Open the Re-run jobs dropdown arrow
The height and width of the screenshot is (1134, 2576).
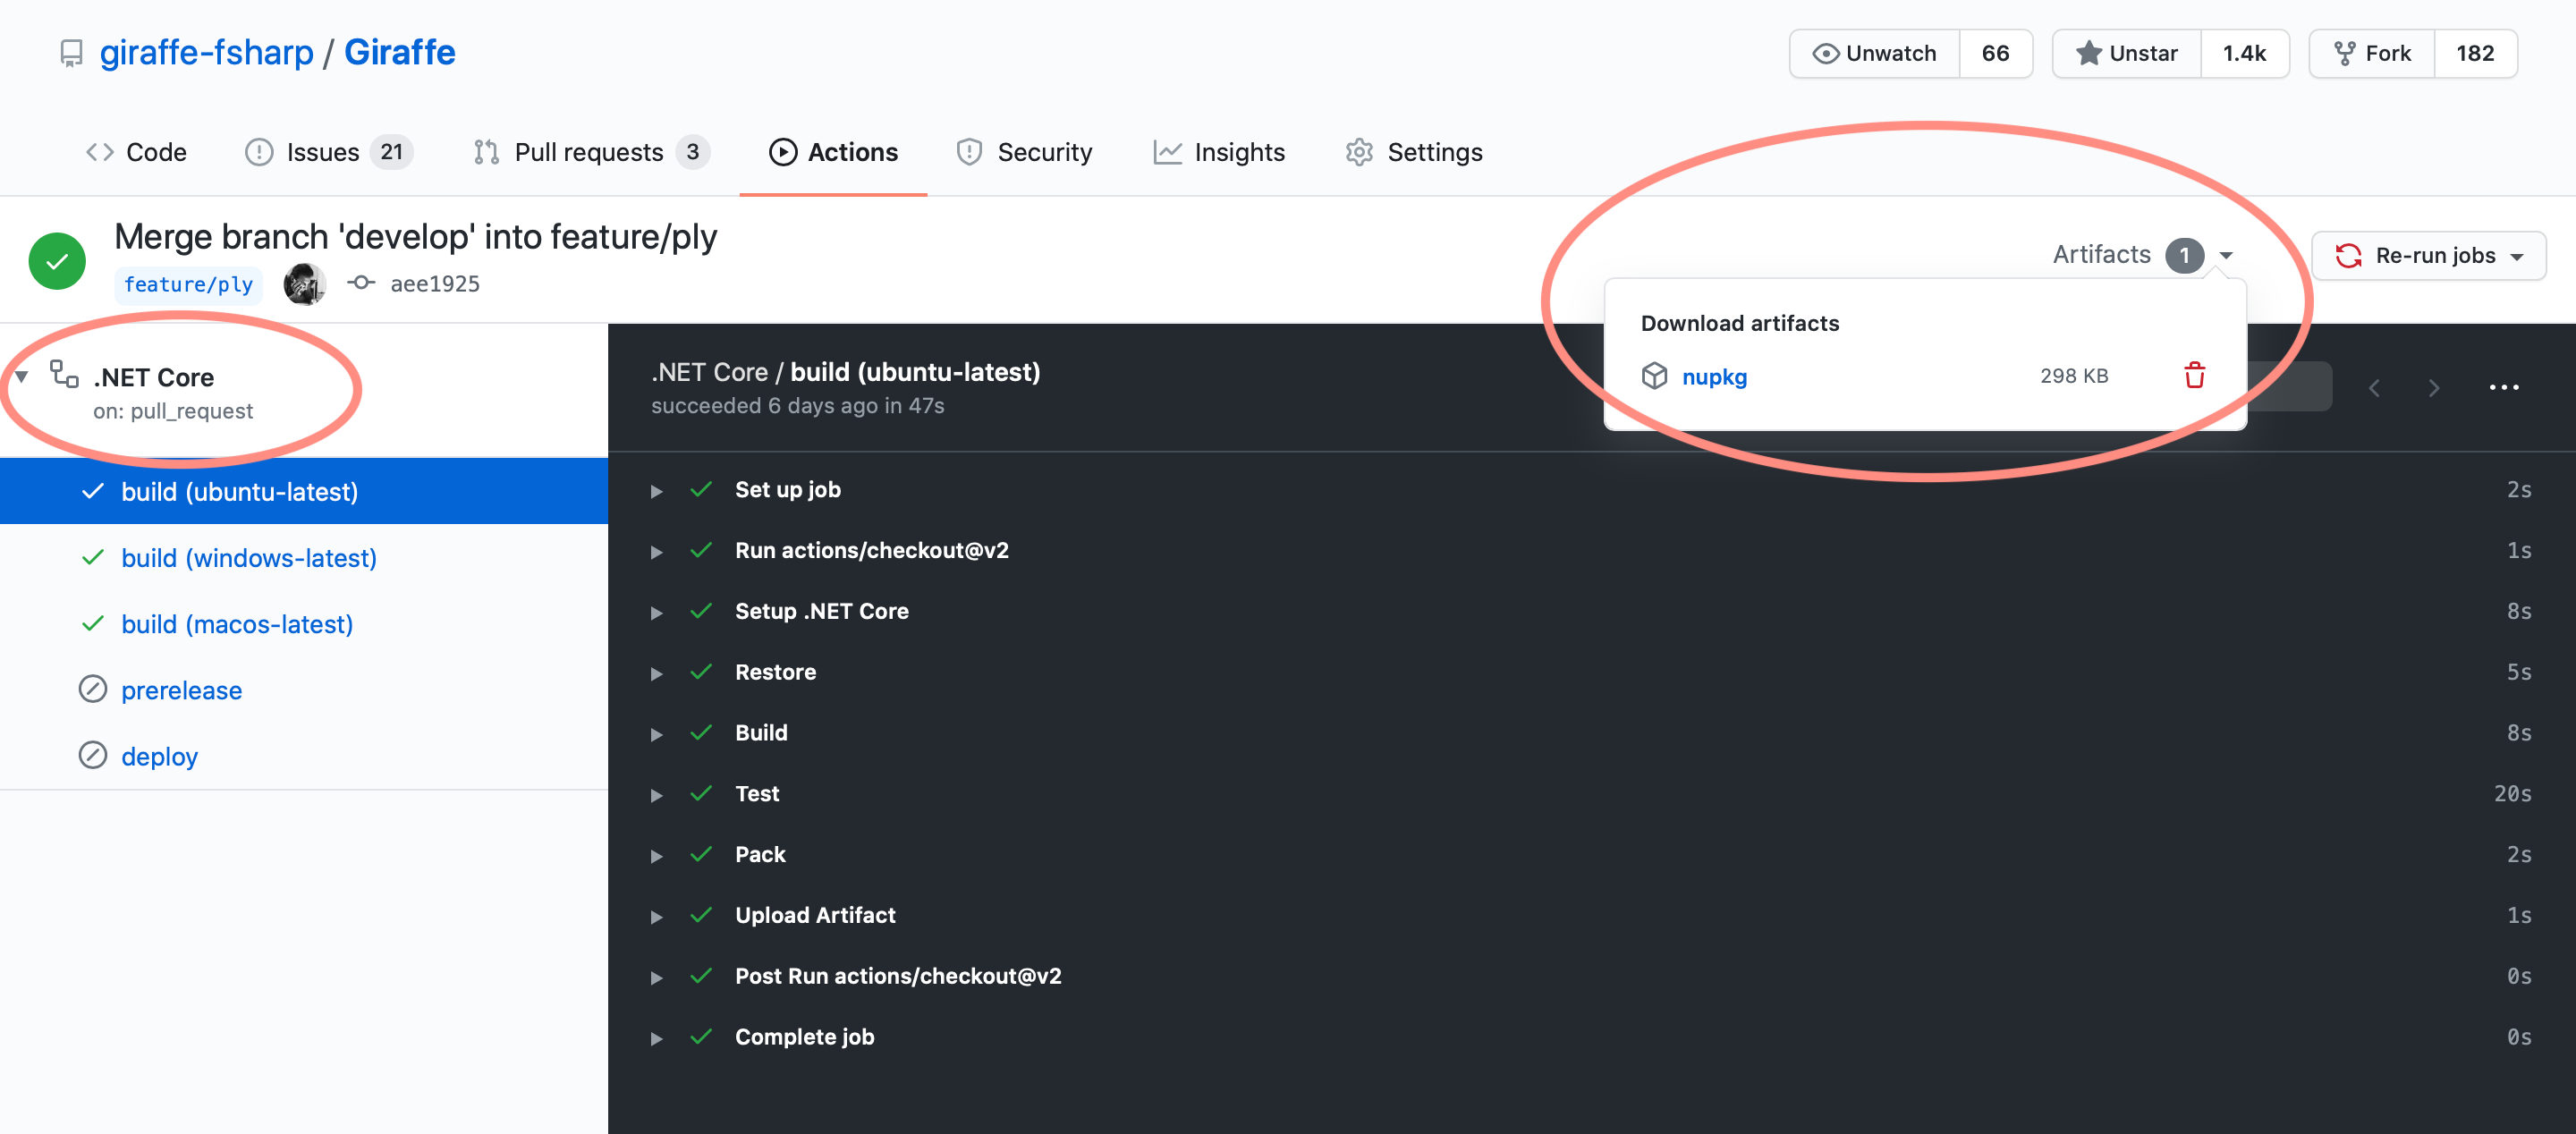point(2518,255)
